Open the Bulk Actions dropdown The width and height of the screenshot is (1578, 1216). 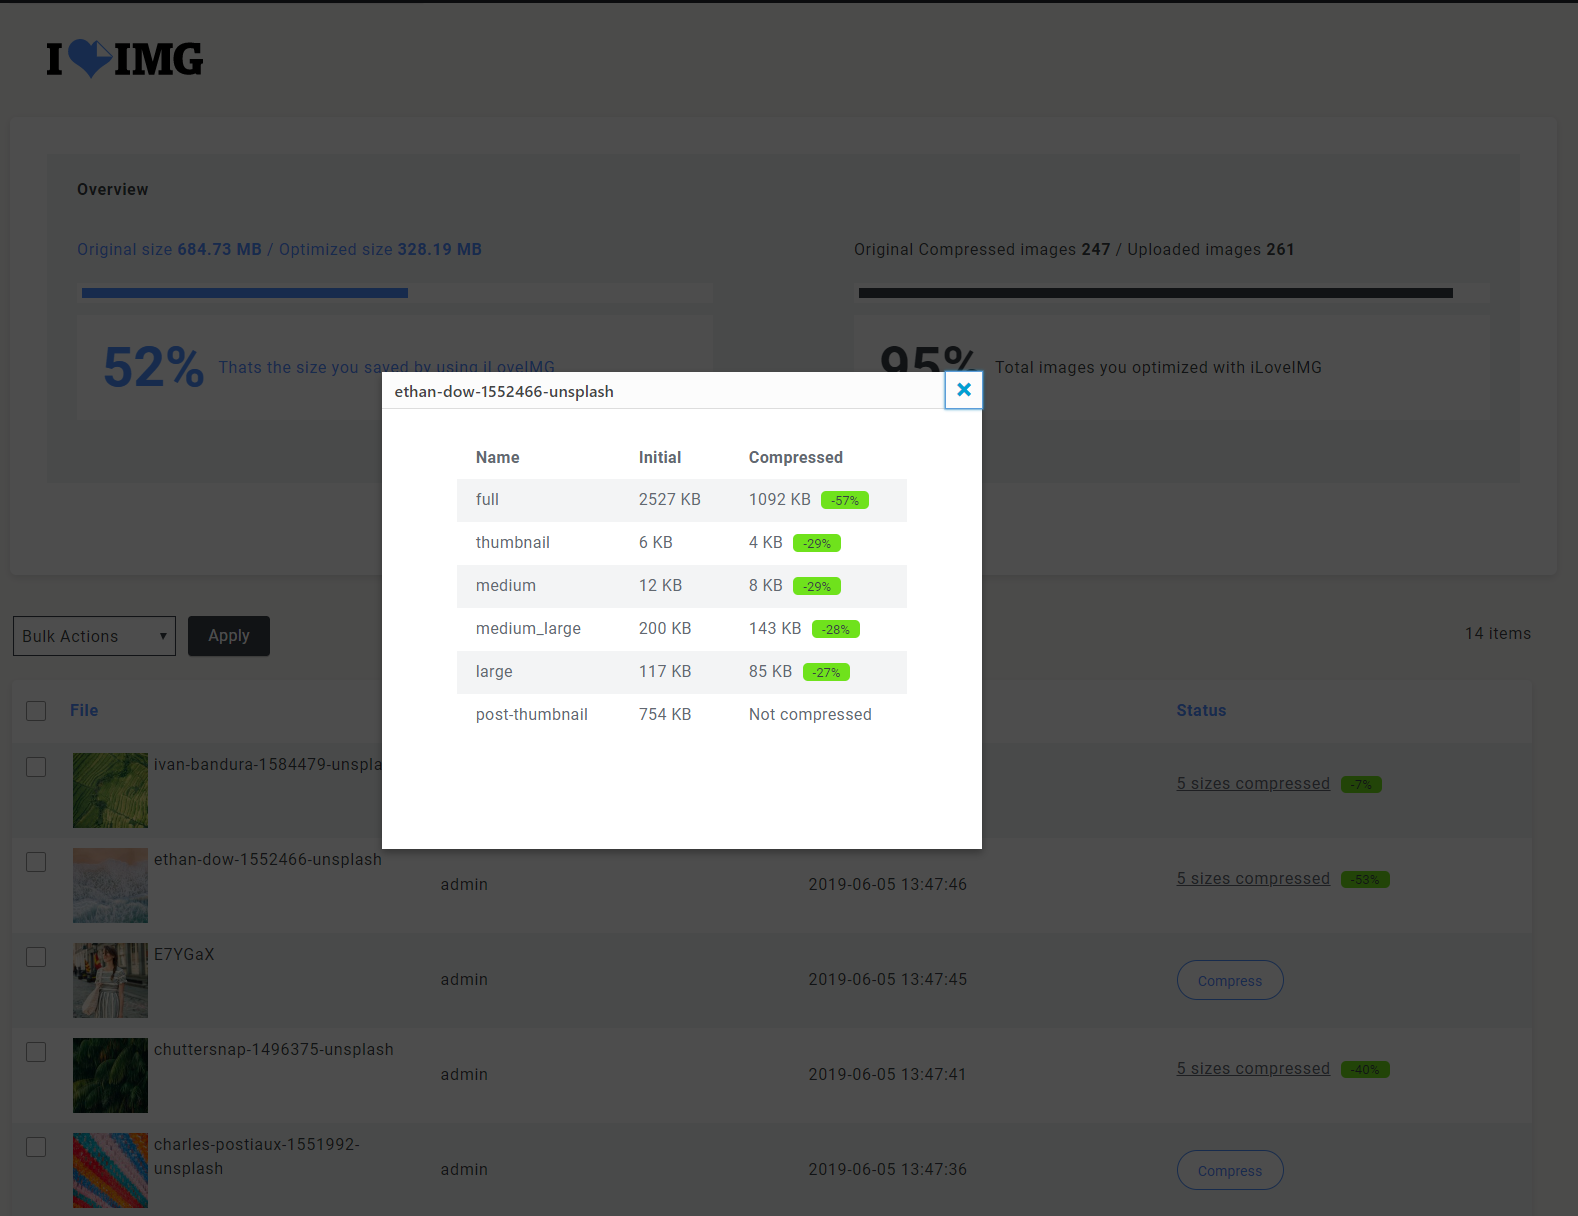(94, 636)
